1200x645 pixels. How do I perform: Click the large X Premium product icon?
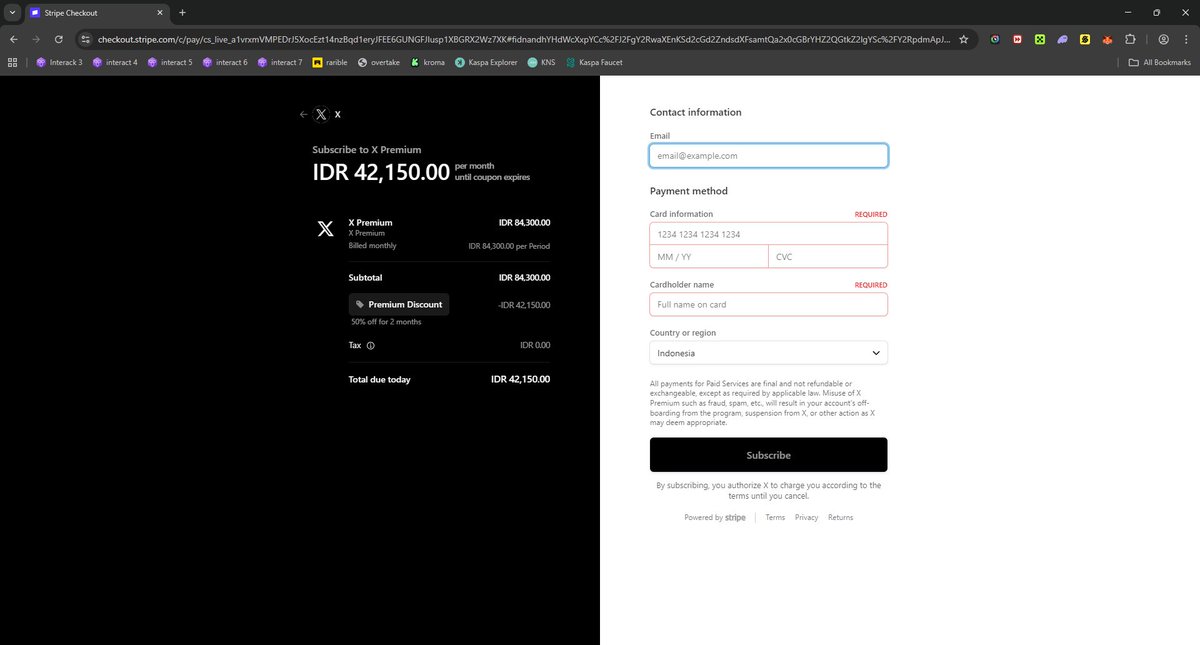tap(325, 229)
